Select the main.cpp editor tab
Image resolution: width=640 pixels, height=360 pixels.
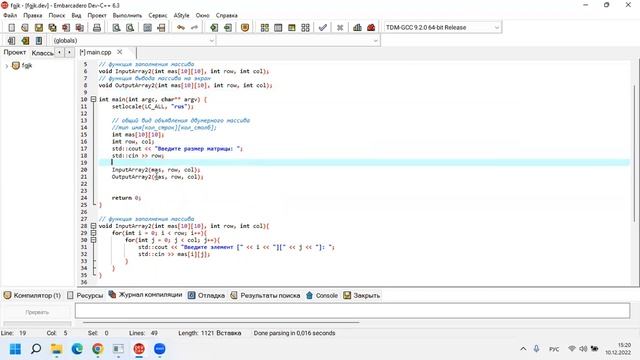pyautogui.click(x=96, y=52)
